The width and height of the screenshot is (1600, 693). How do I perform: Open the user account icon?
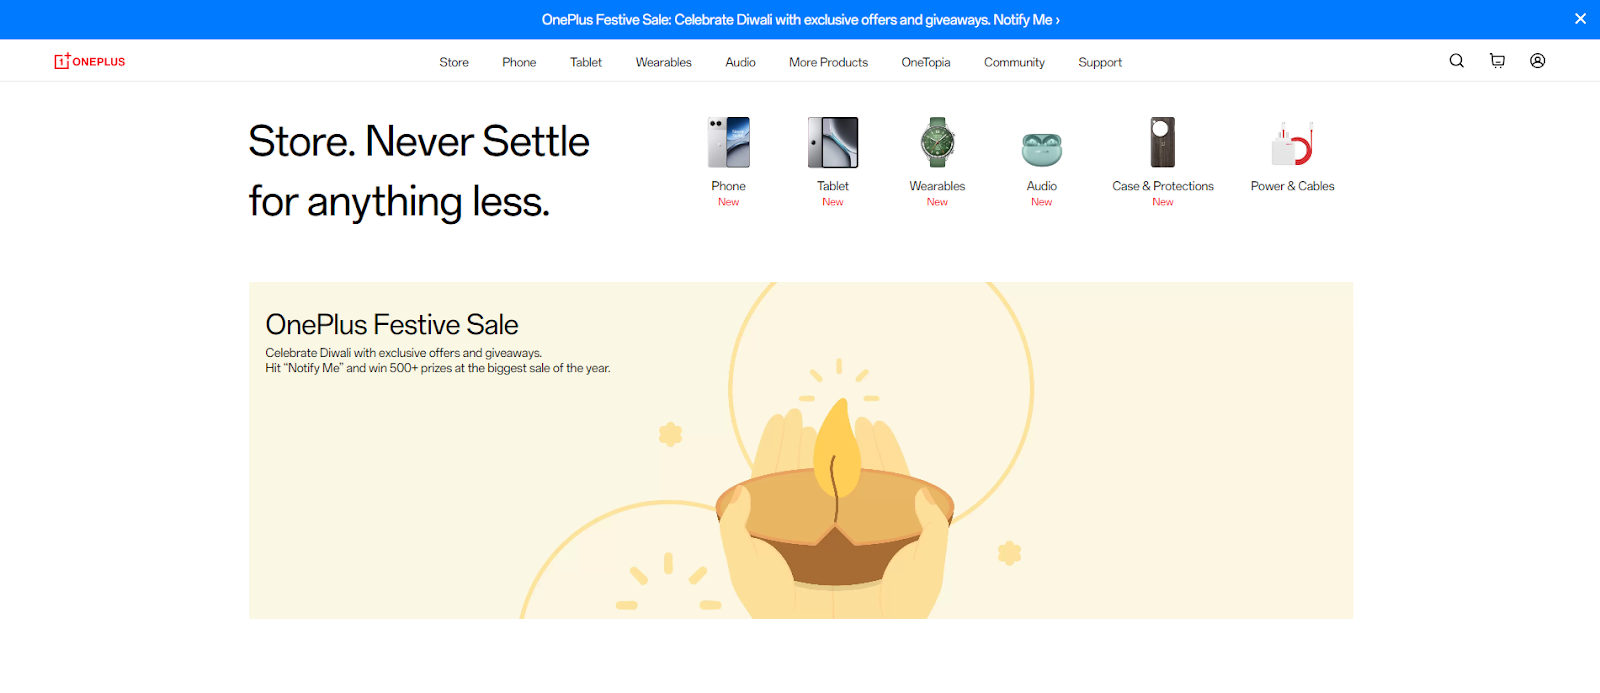(x=1538, y=61)
